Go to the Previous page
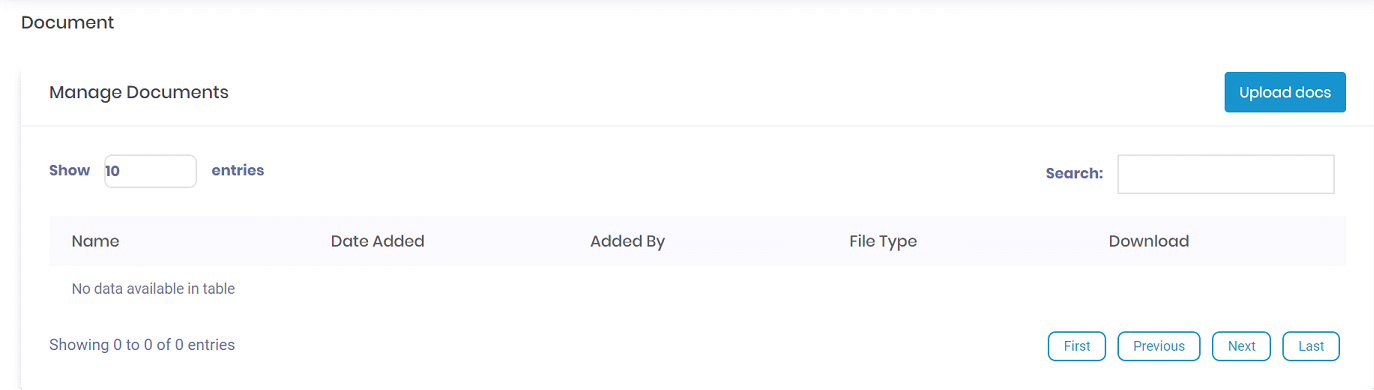 click(x=1159, y=346)
